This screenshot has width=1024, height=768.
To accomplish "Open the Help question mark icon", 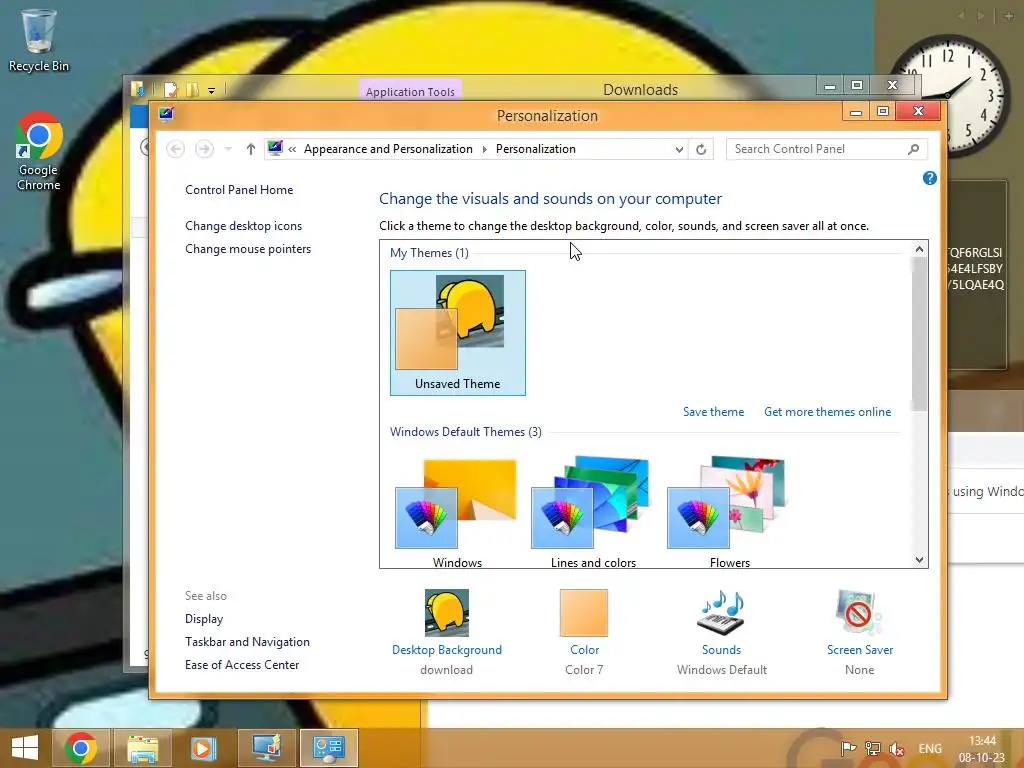I will (x=929, y=178).
